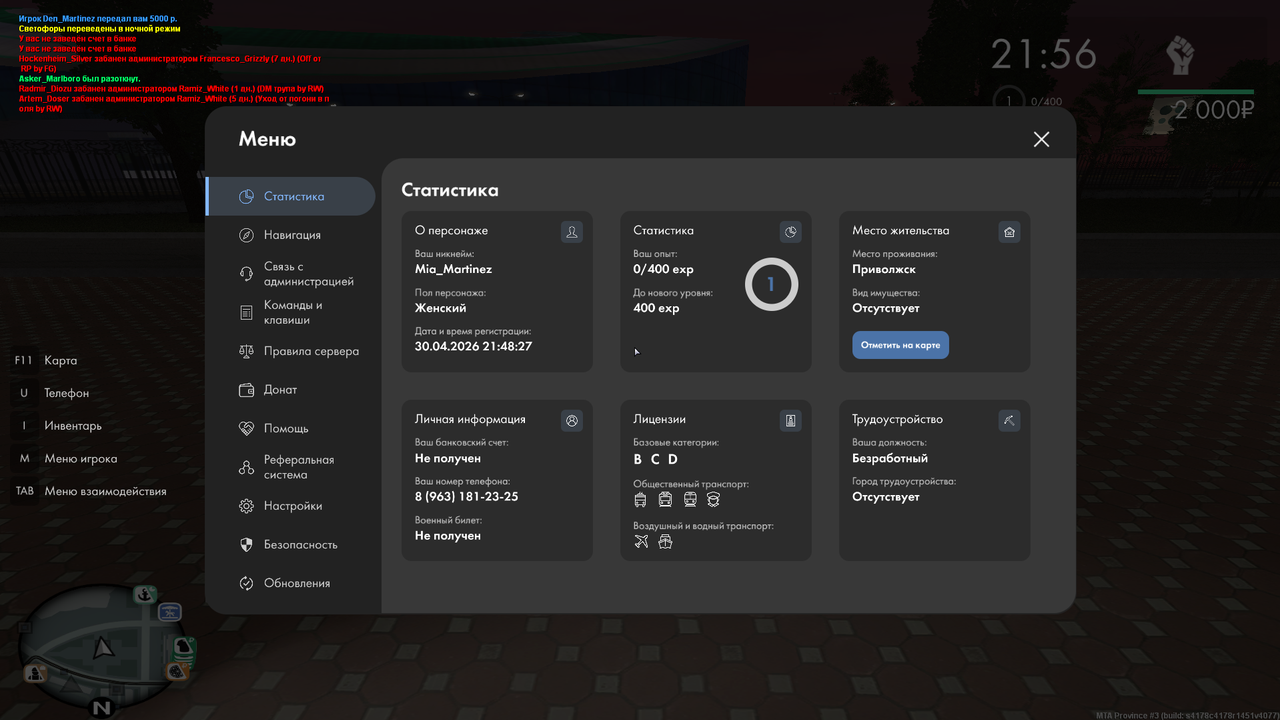Select the Безопасность menu item
Viewport: 1280px width, 720px height.
(x=291, y=545)
